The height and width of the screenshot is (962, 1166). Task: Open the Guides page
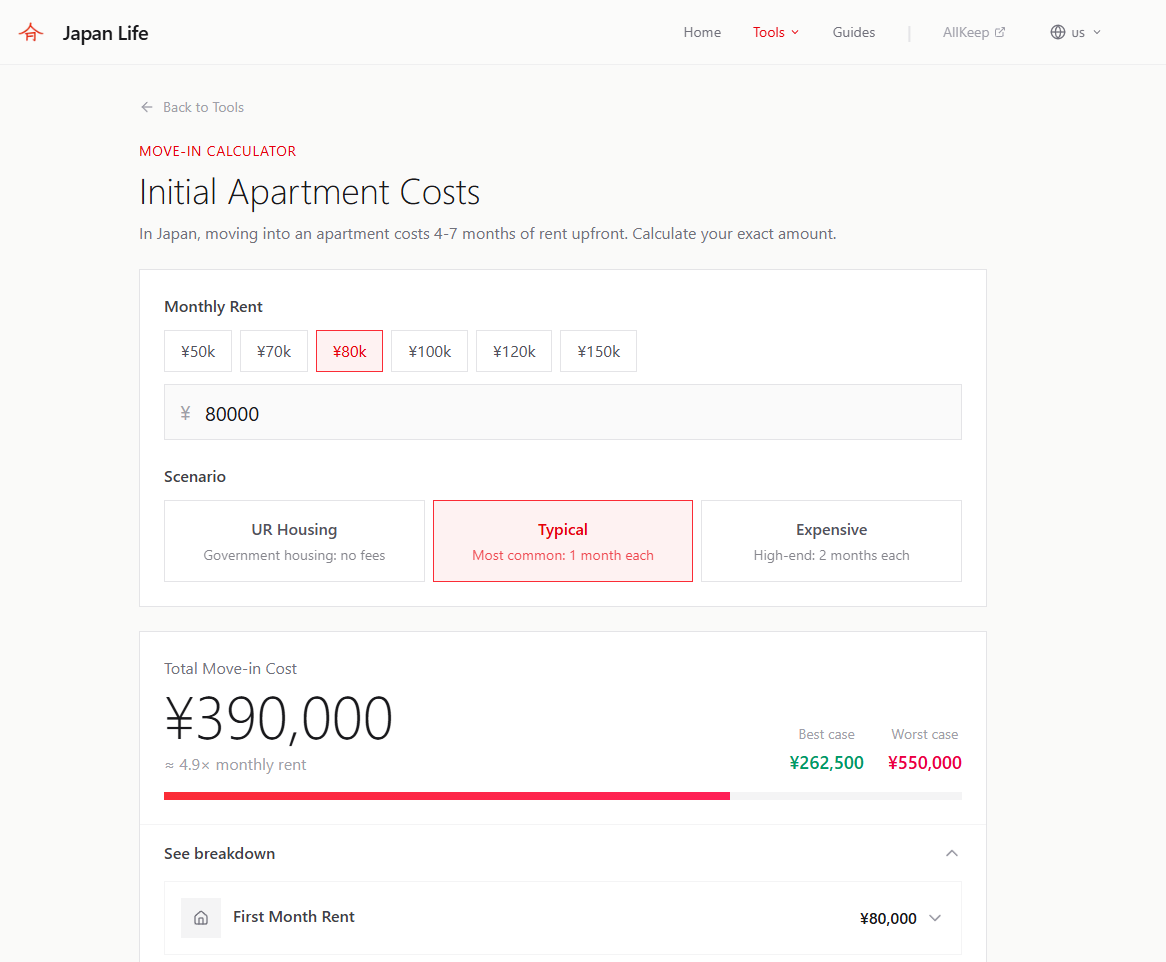(x=854, y=31)
